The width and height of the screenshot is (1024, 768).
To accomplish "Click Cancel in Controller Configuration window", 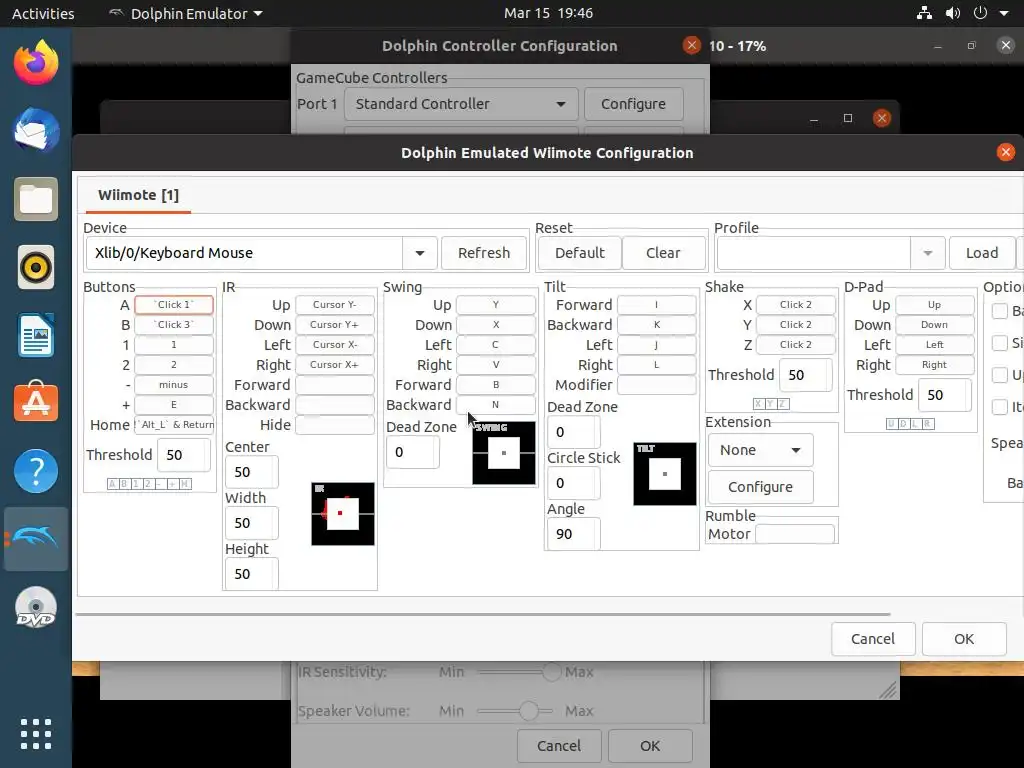I will pos(558,746).
